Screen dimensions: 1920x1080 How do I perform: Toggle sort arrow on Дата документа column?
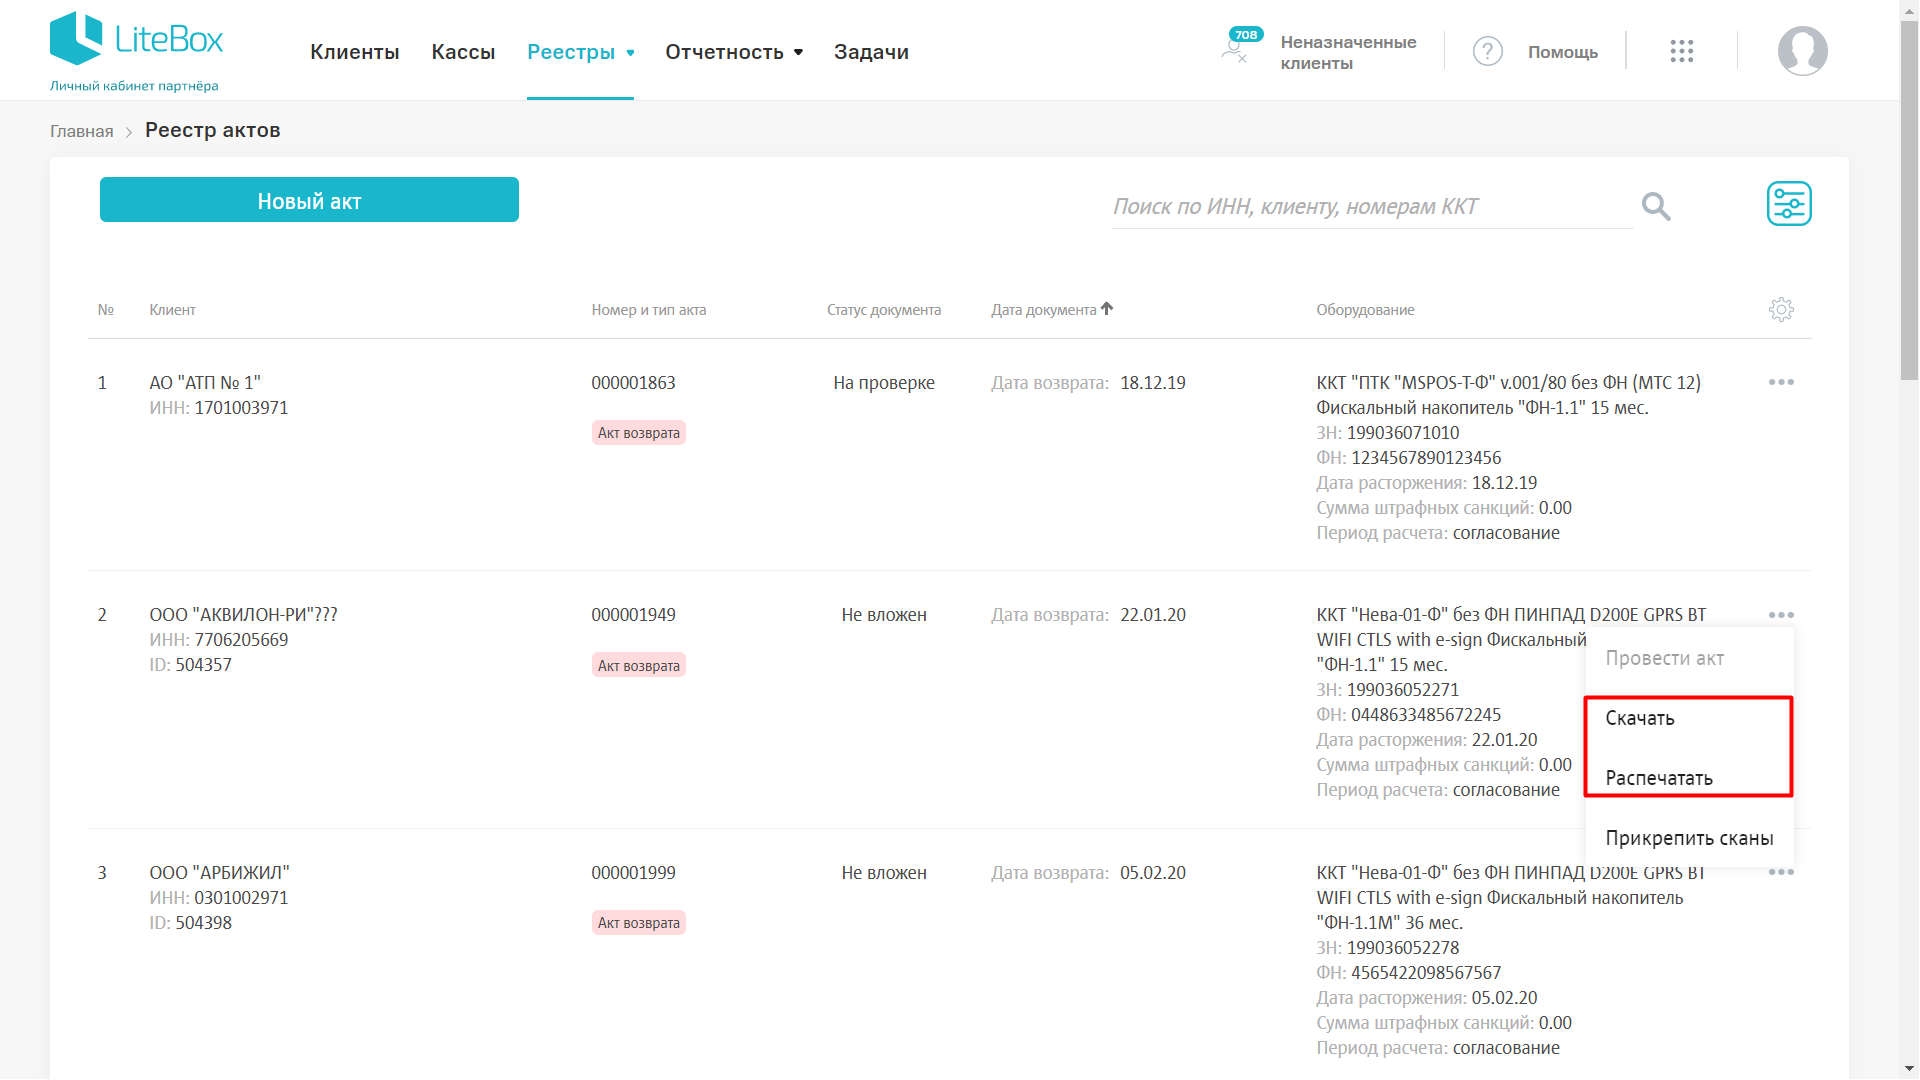tap(1107, 309)
